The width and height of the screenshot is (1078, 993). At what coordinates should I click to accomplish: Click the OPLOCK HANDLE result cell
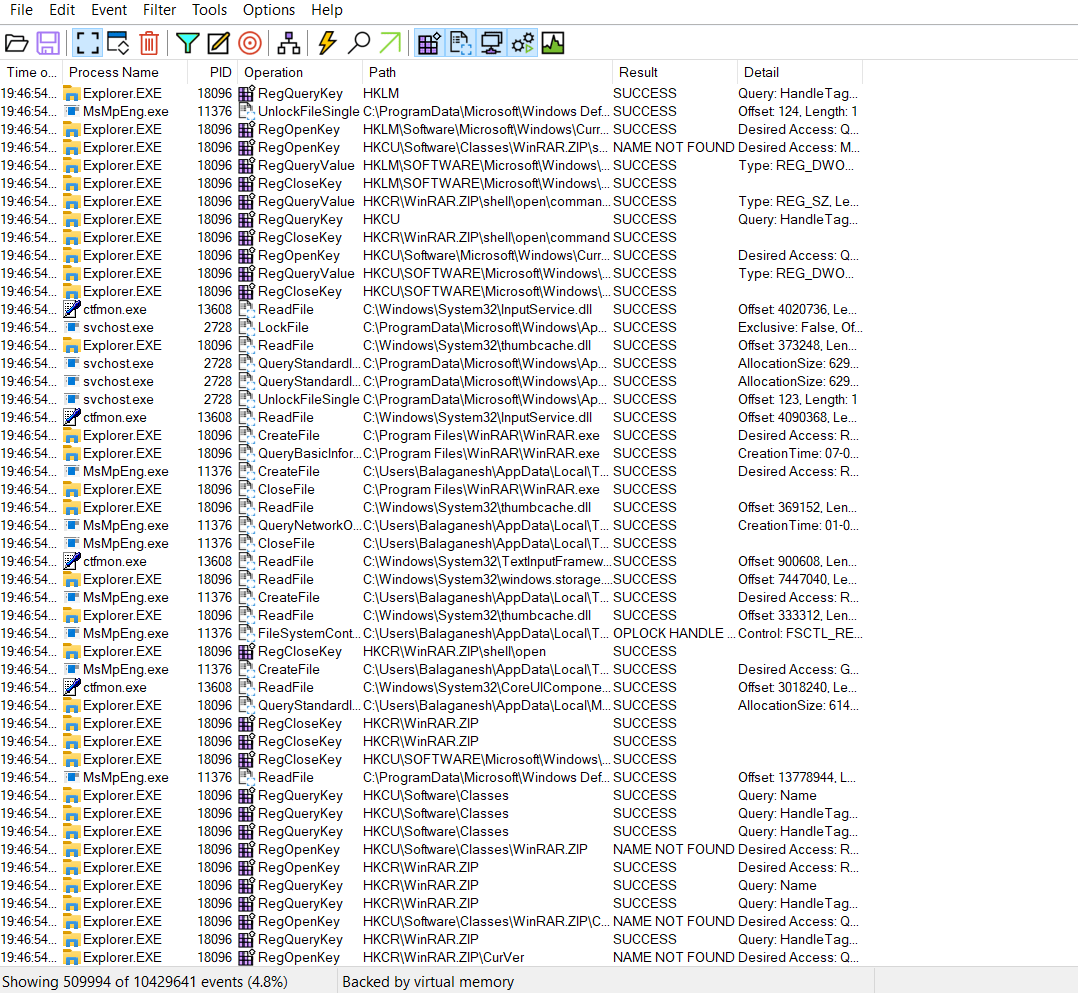(674, 633)
